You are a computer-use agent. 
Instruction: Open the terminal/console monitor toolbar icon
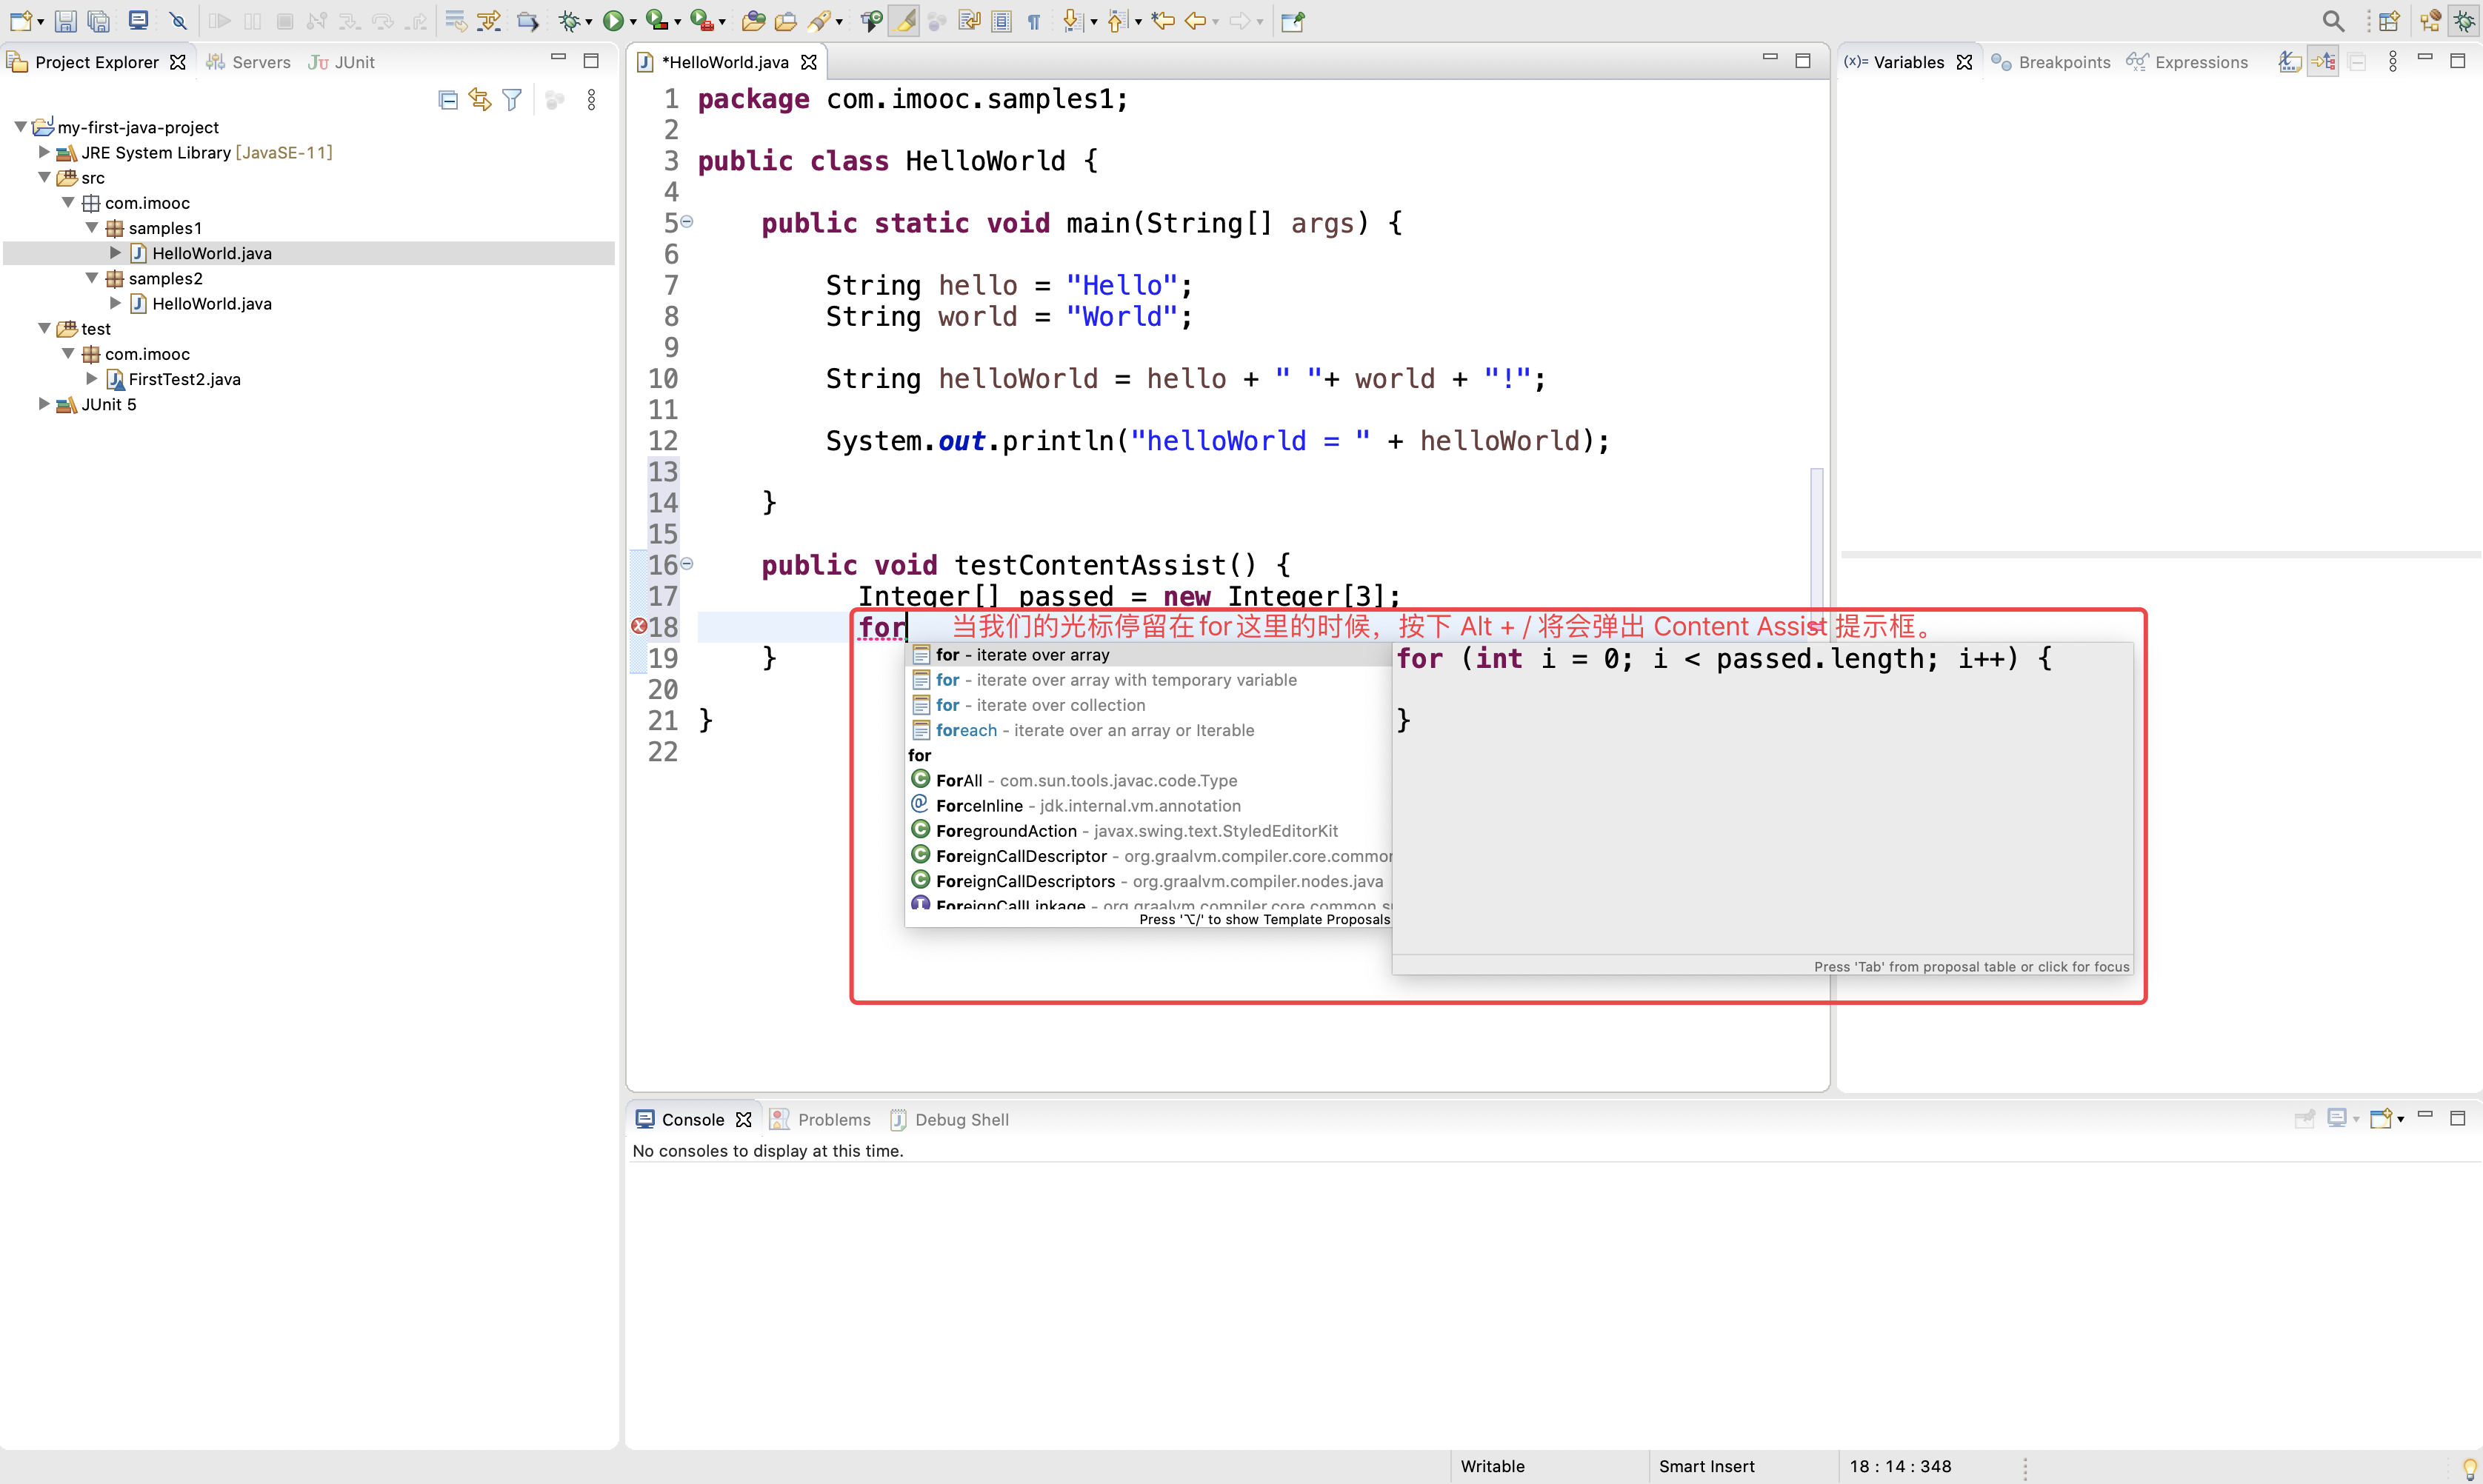click(139, 20)
